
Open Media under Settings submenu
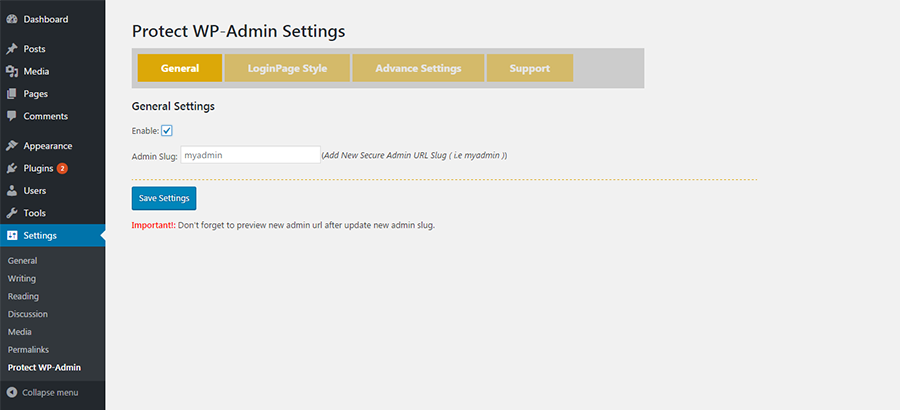[20, 332]
